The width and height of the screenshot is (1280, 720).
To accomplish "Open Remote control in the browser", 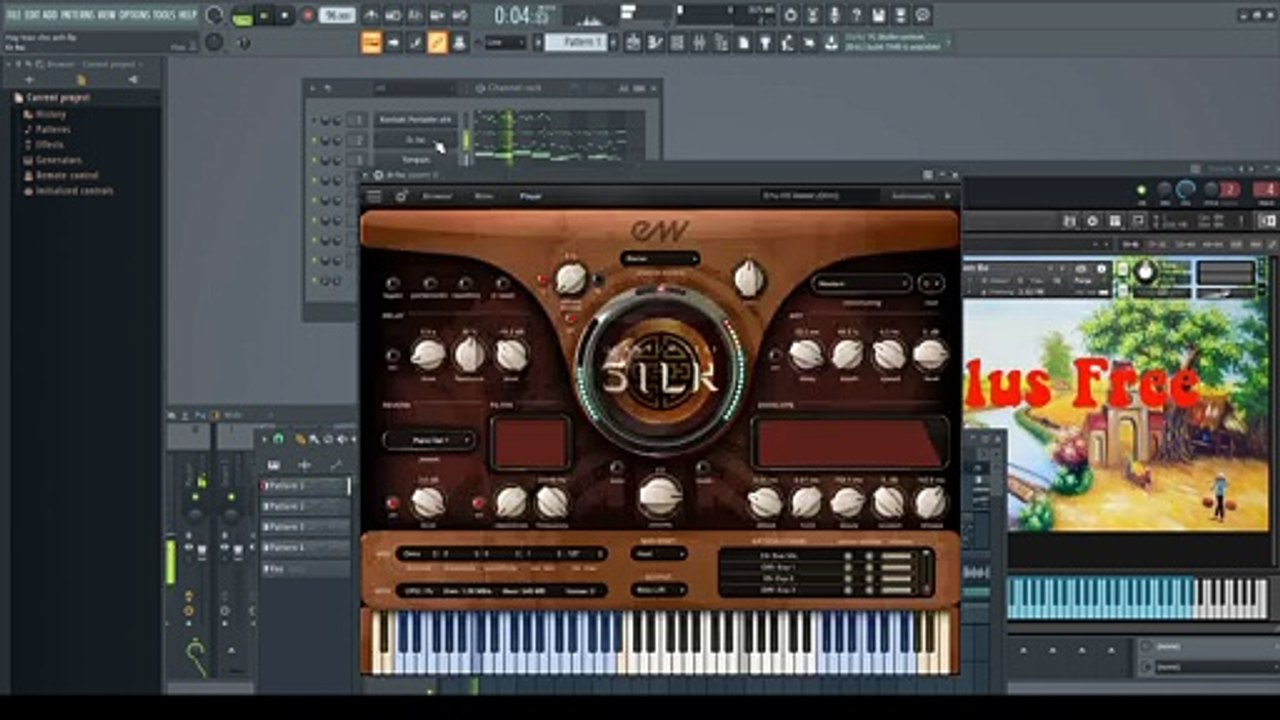I will pos(65,175).
